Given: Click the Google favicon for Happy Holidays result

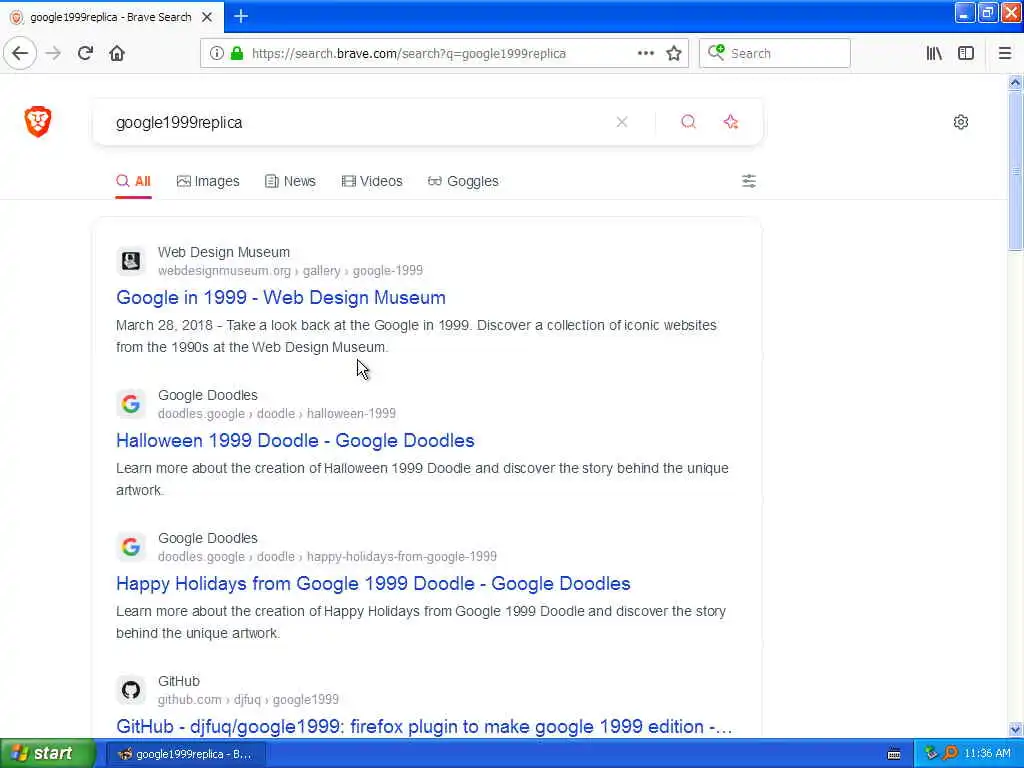Looking at the screenshot, I should [x=131, y=547].
